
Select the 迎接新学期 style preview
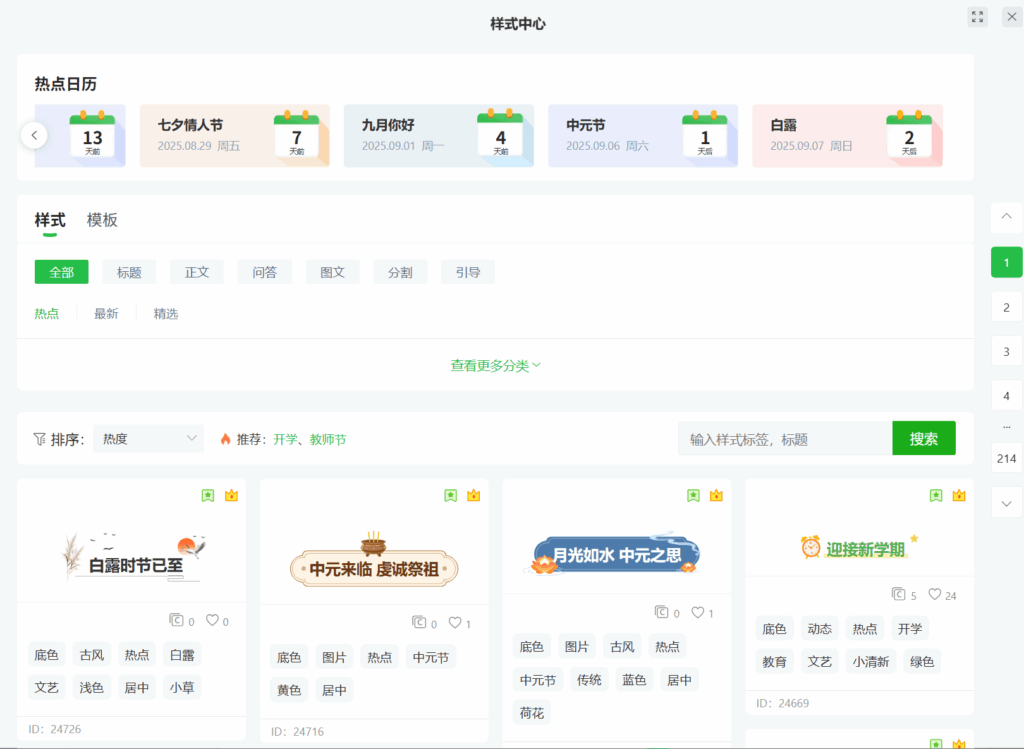click(859, 547)
